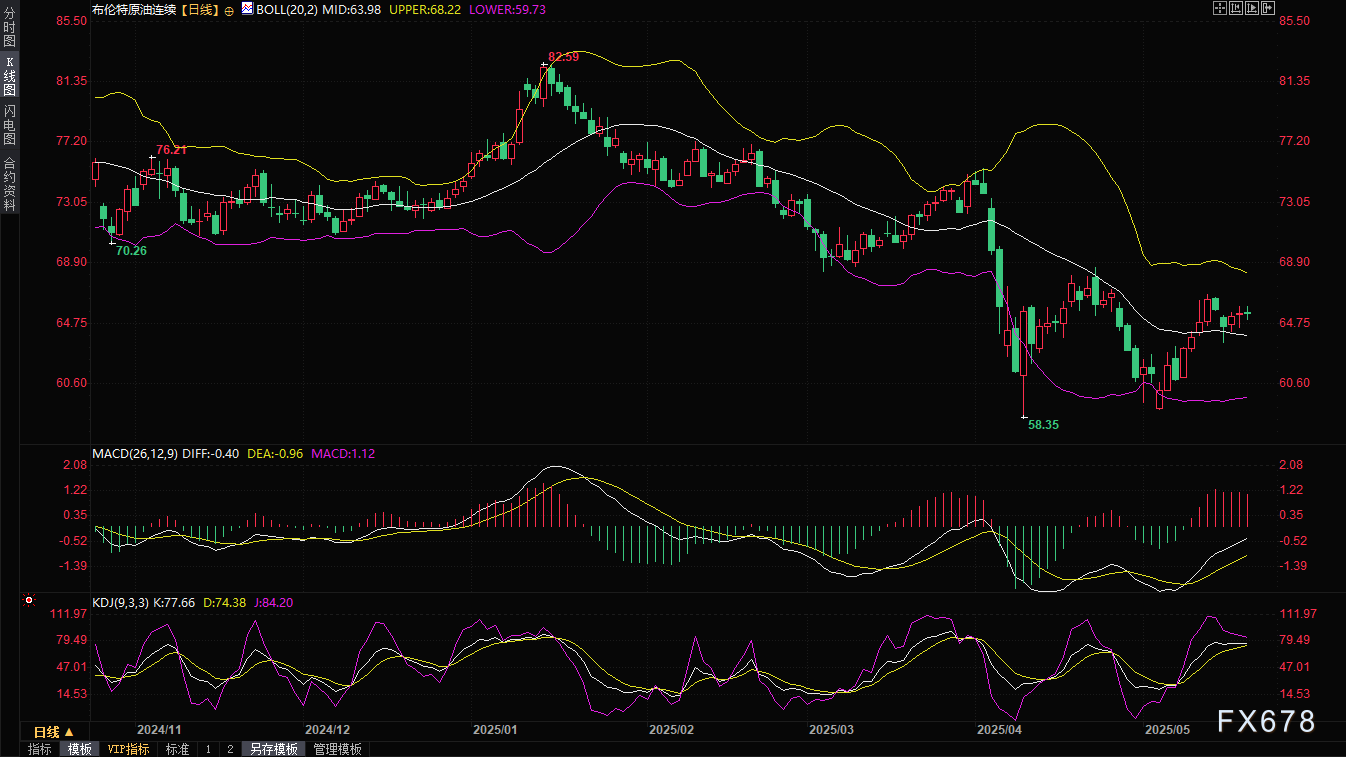Click the red sun marker icon near KDJ
The height and width of the screenshot is (757, 1346).
tap(29, 601)
